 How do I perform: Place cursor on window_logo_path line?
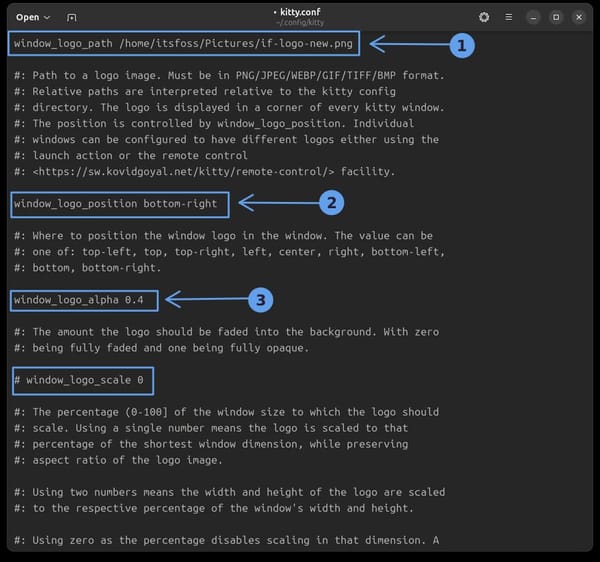183,43
